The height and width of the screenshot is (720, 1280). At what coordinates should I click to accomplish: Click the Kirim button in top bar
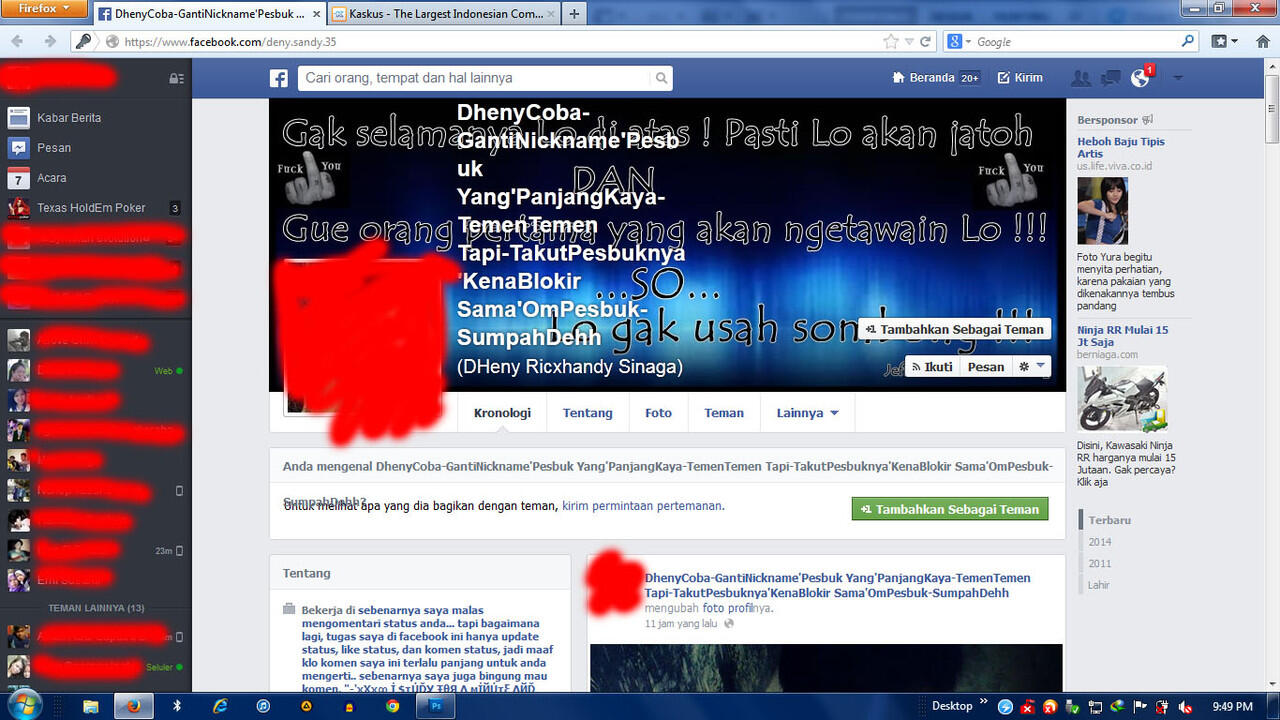click(1020, 78)
